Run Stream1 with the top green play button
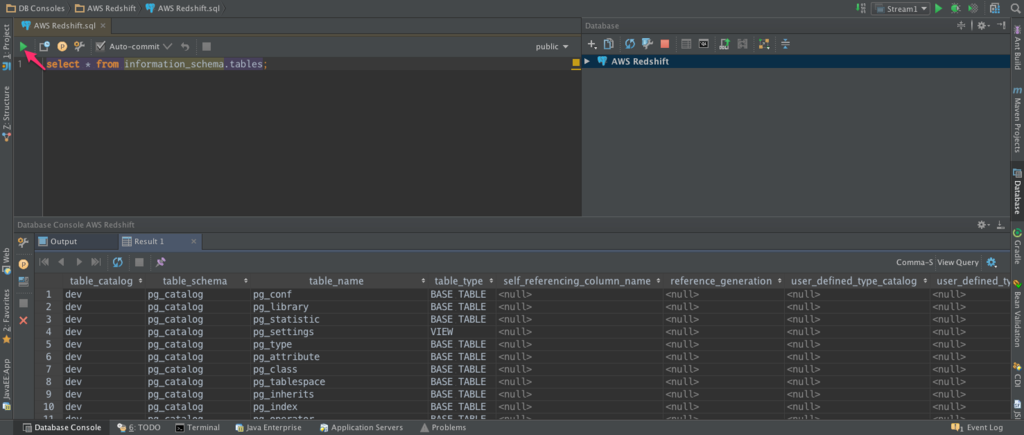The image size is (1024, 435). click(938, 8)
